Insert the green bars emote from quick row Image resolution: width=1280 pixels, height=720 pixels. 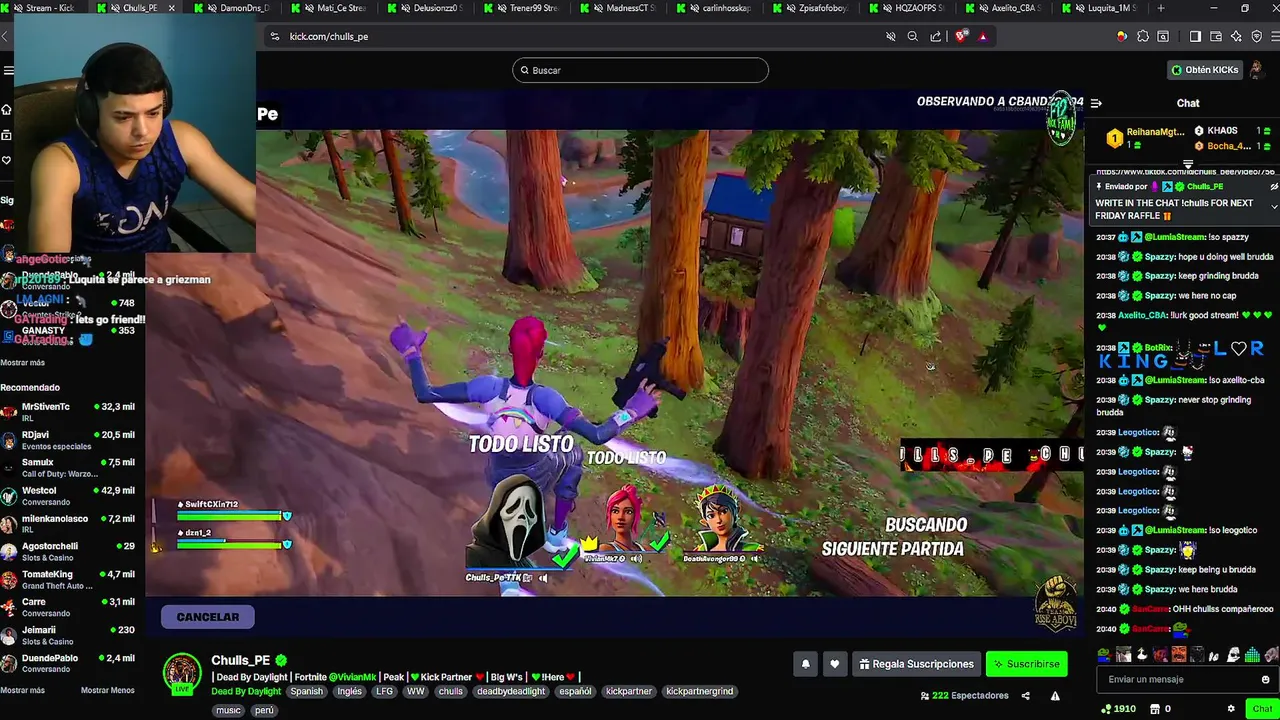pos(1252,655)
